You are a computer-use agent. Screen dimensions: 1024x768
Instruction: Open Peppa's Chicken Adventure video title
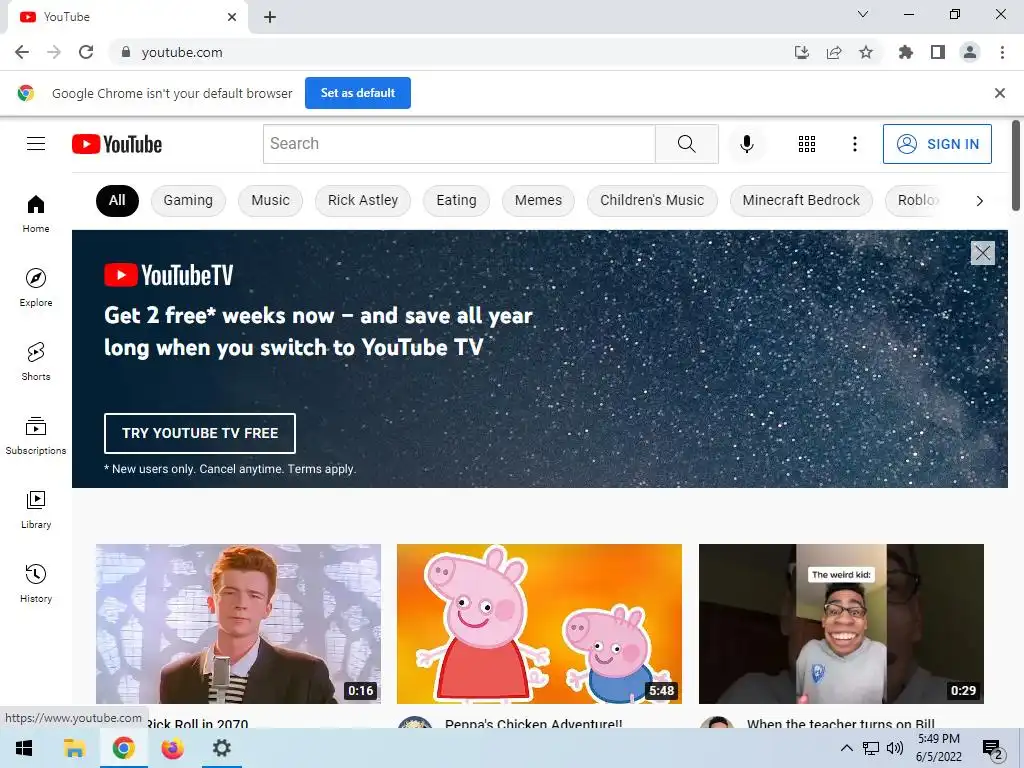click(534, 724)
